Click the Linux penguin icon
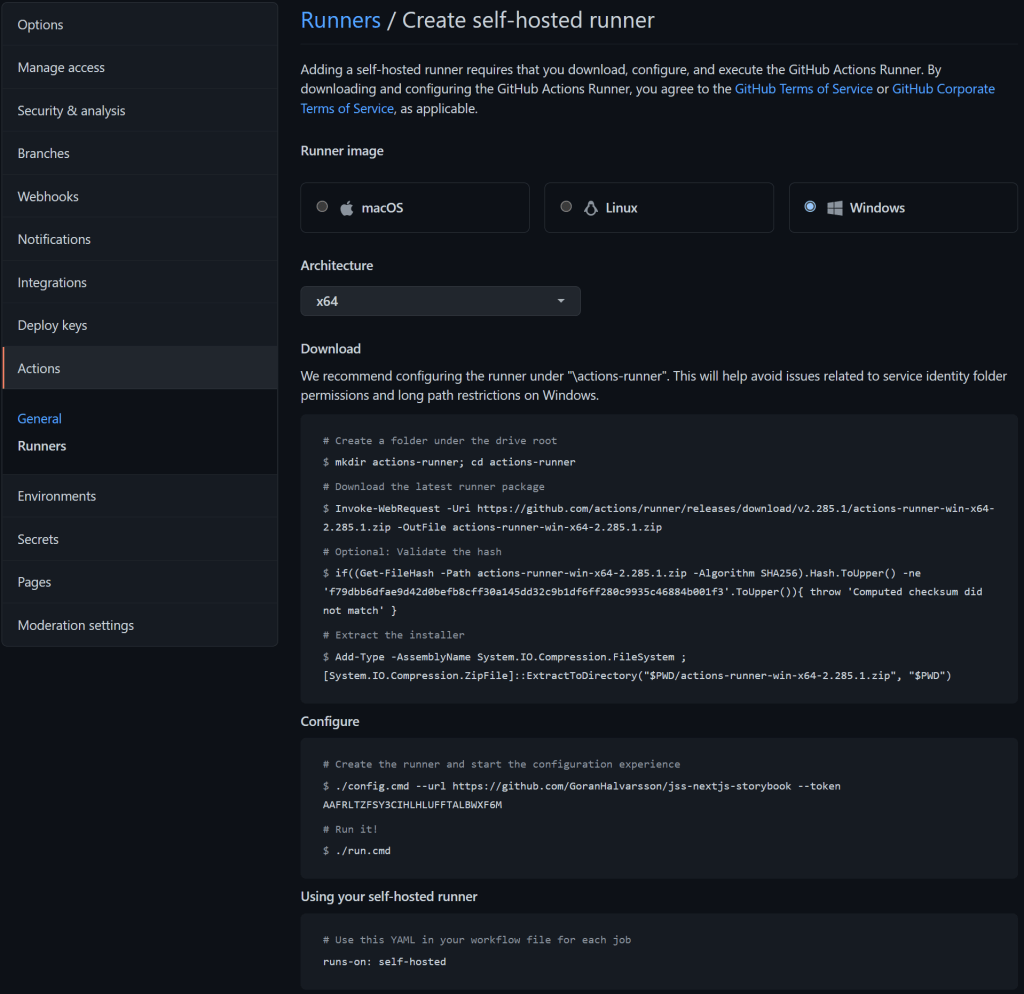Viewport: 1024px width, 994px height. click(x=591, y=208)
